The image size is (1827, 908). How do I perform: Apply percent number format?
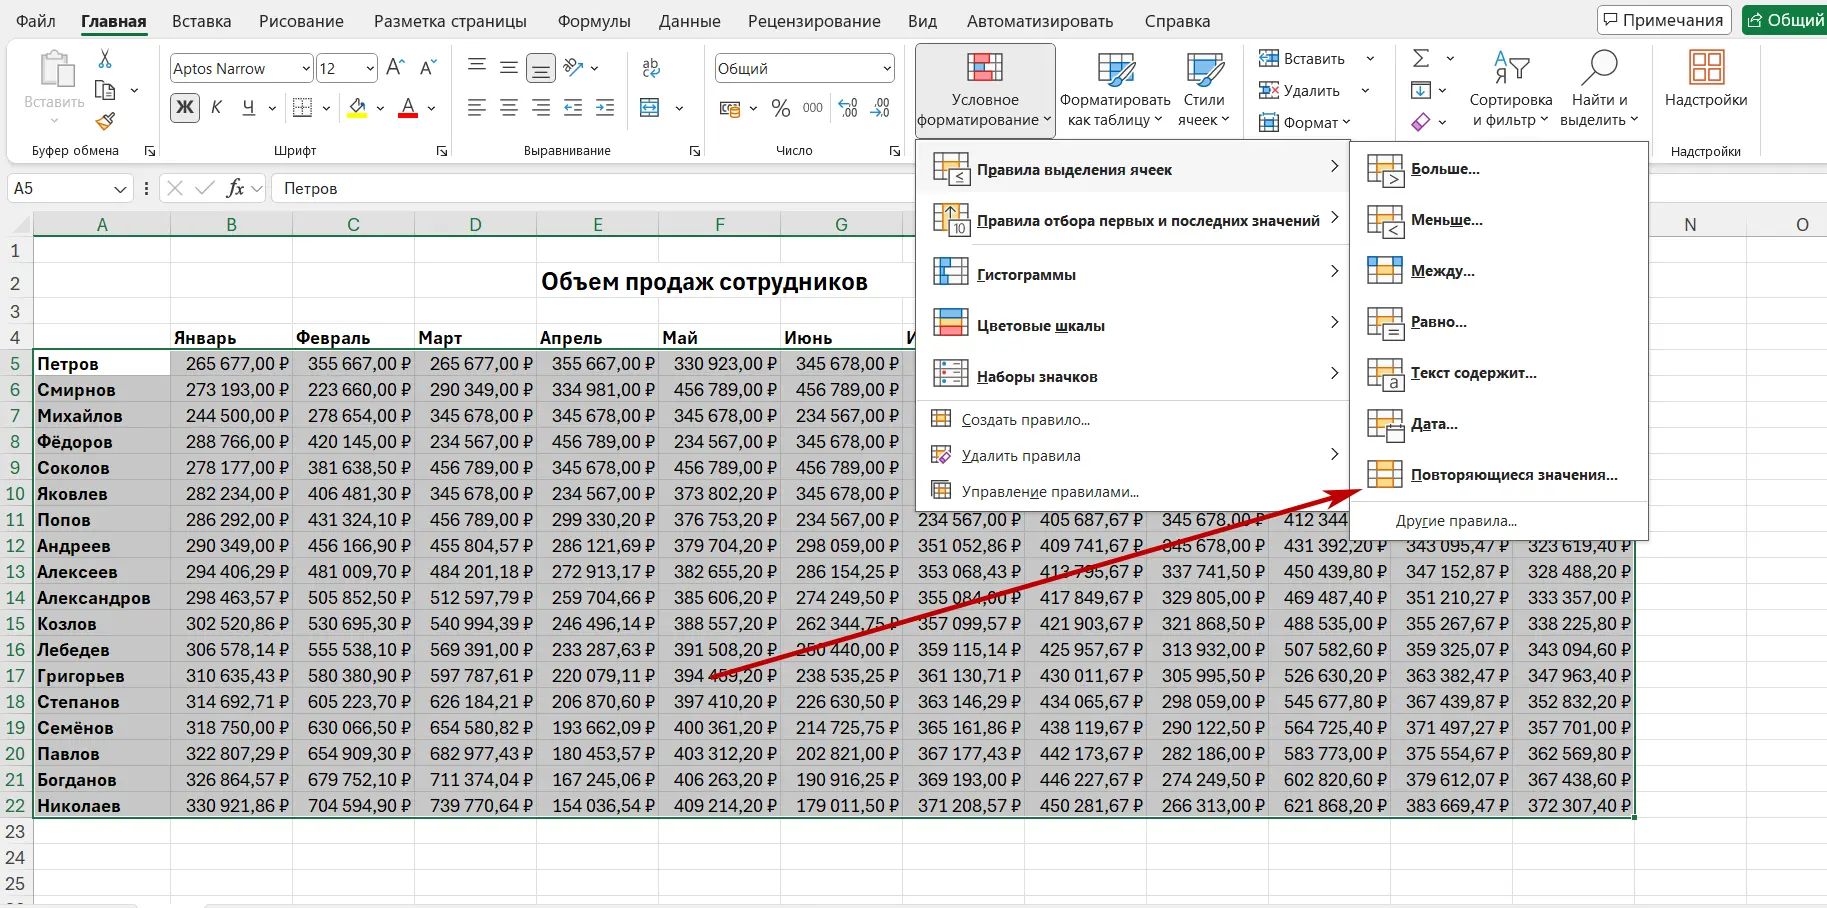click(x=781, y=108)
